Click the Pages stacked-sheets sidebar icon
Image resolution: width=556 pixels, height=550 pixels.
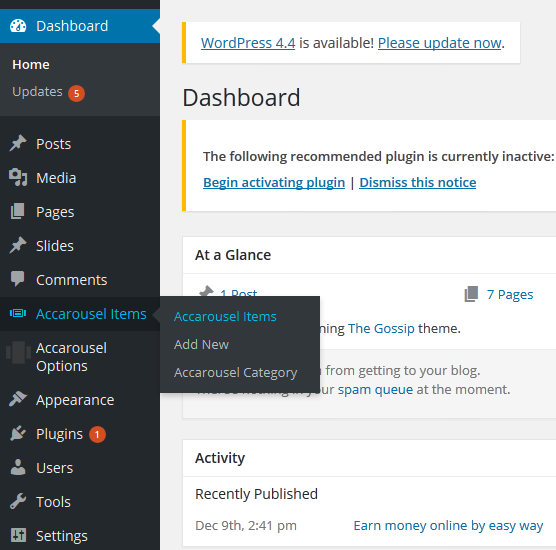pyautogui.click(x=18, y=211)
